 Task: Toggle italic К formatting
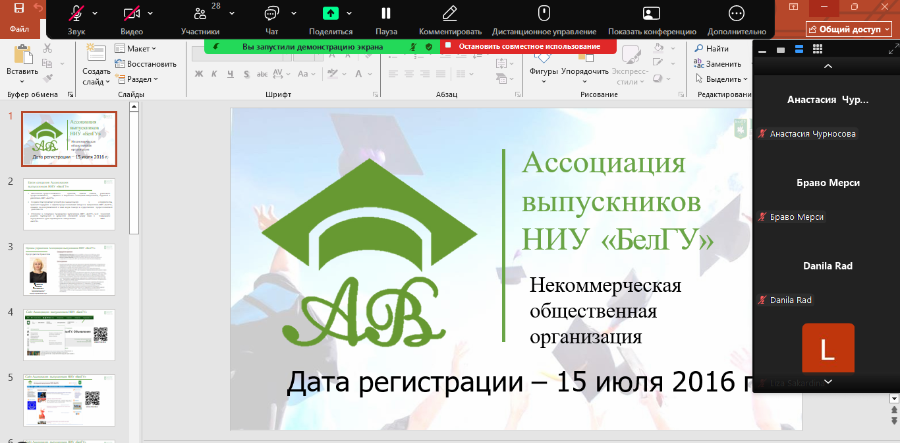tap(214, 74)
